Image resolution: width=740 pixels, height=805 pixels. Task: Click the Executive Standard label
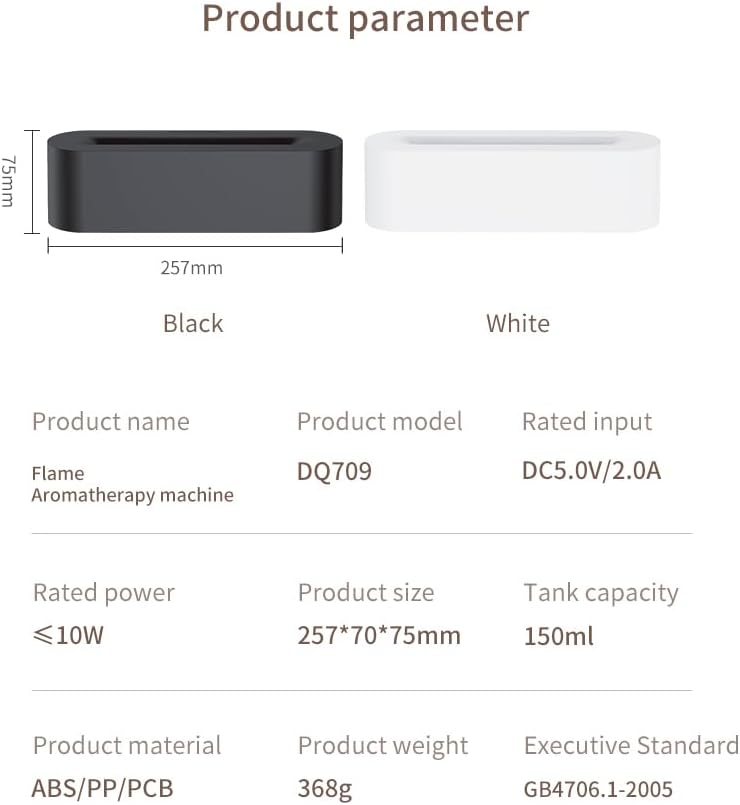(631, 745)
